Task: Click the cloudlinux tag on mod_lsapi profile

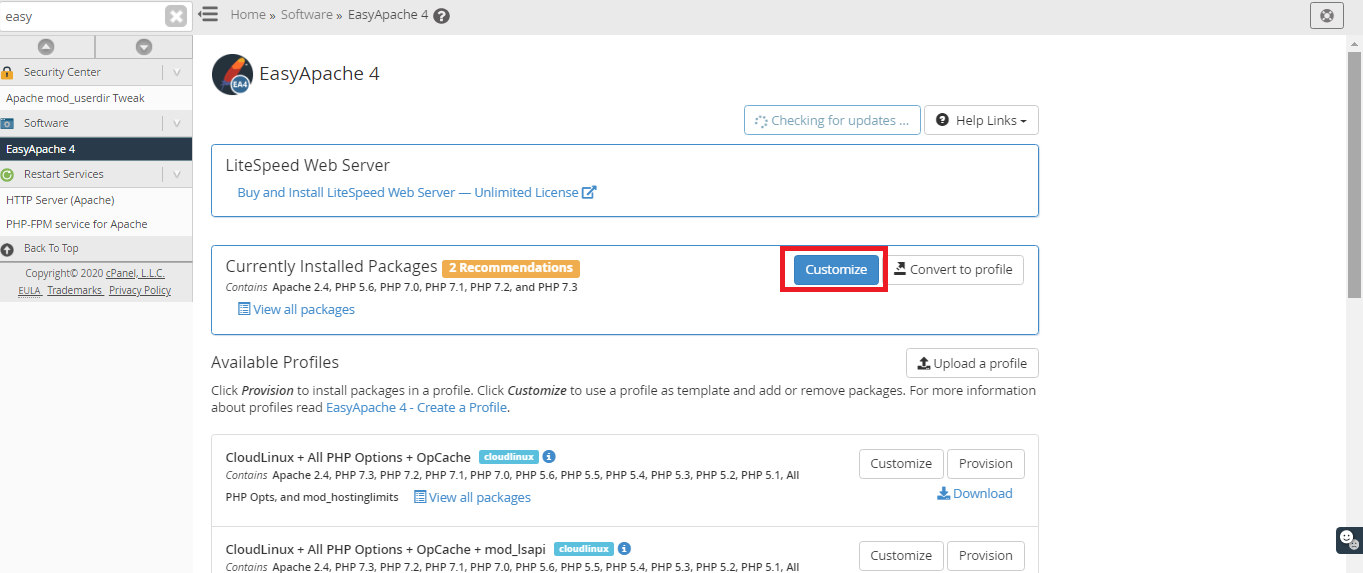Action: (583, 549)
